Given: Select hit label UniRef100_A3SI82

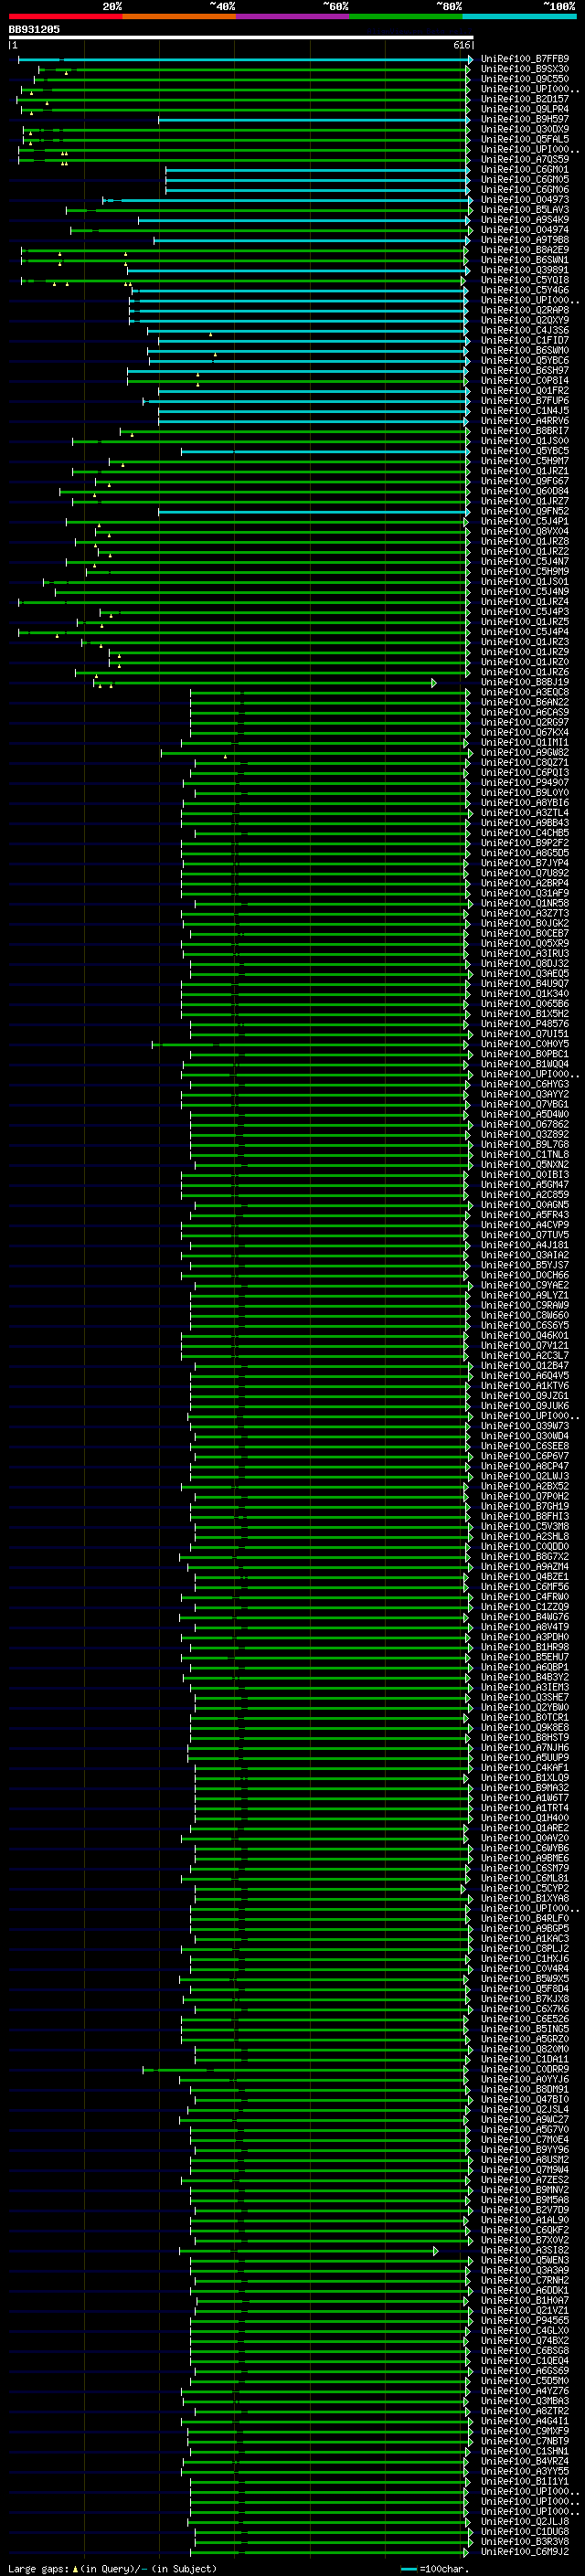Looking at the screenshot, I should click(525, 2250).
